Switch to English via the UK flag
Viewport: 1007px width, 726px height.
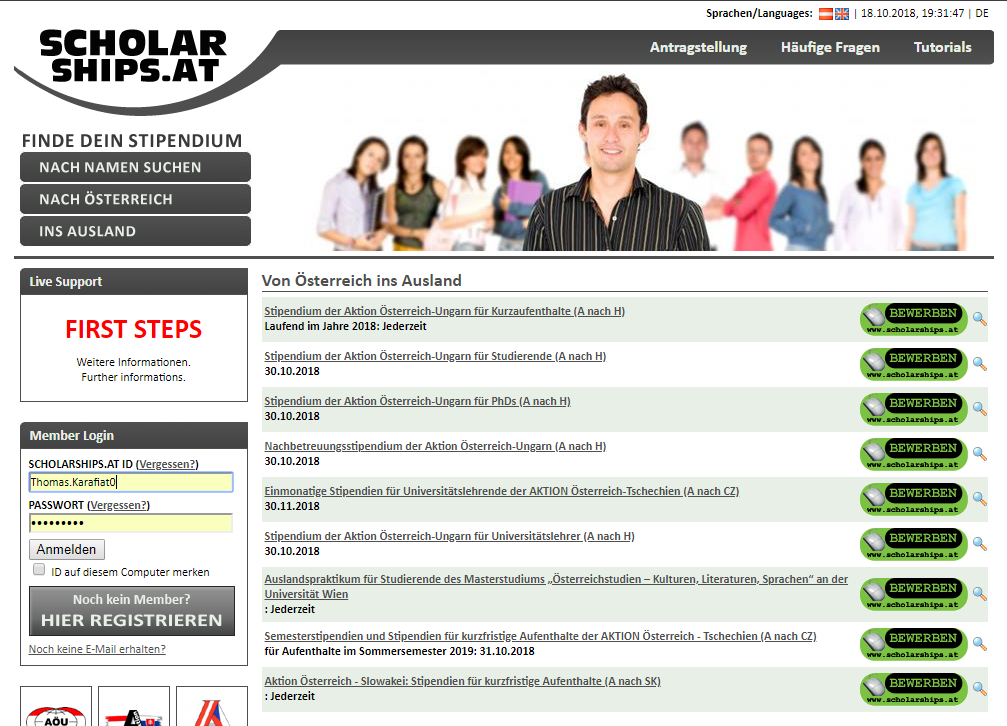click(x=842, y=14)
